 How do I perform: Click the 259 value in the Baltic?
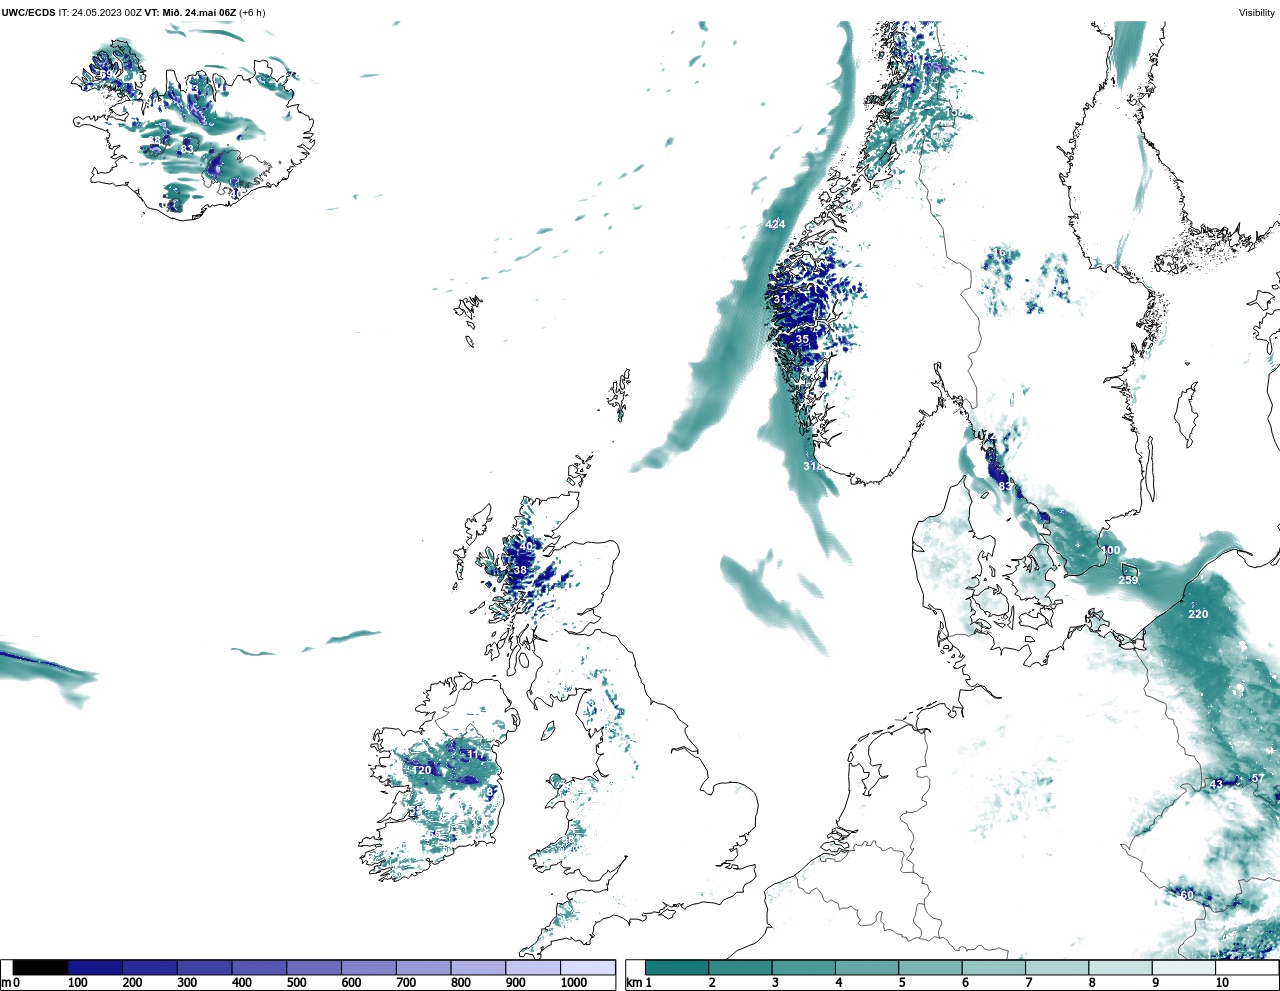click(1128, 580)
